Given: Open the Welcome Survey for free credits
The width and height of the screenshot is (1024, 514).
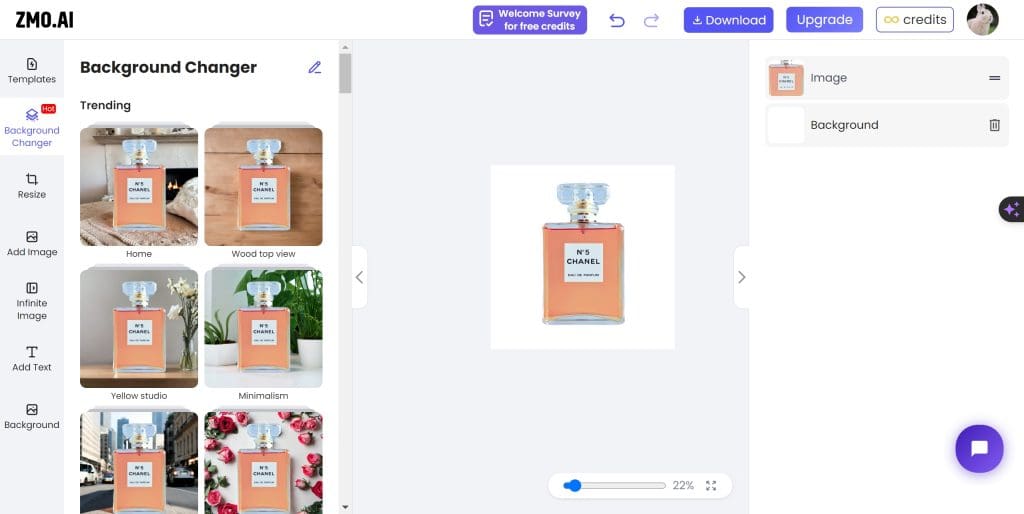Looking at the screenshot, I should pos(530,20).
